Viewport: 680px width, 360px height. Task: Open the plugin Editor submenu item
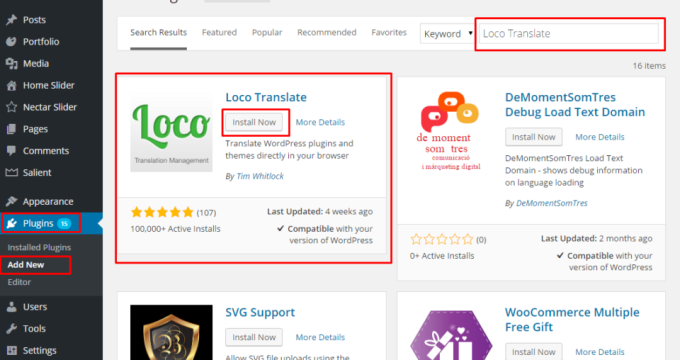pos(19,282)
